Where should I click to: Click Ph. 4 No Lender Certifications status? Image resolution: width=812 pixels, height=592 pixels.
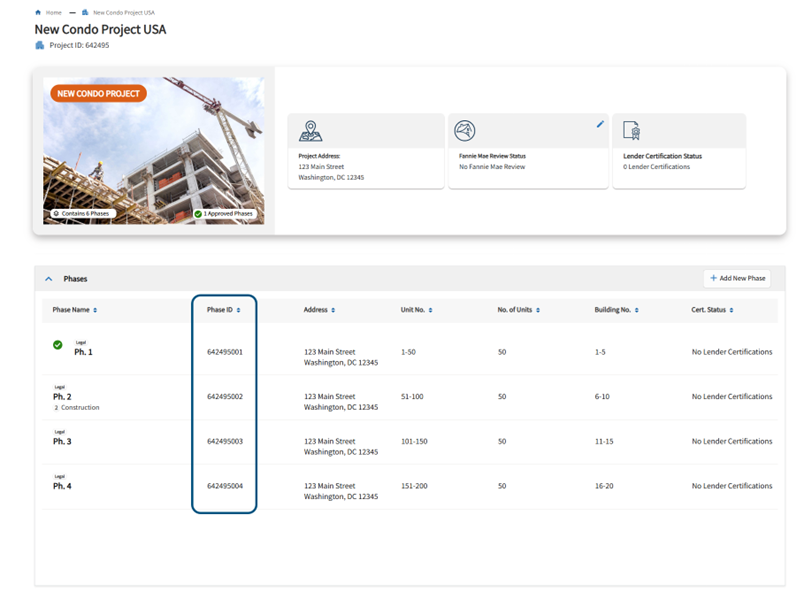click(732, 486)
